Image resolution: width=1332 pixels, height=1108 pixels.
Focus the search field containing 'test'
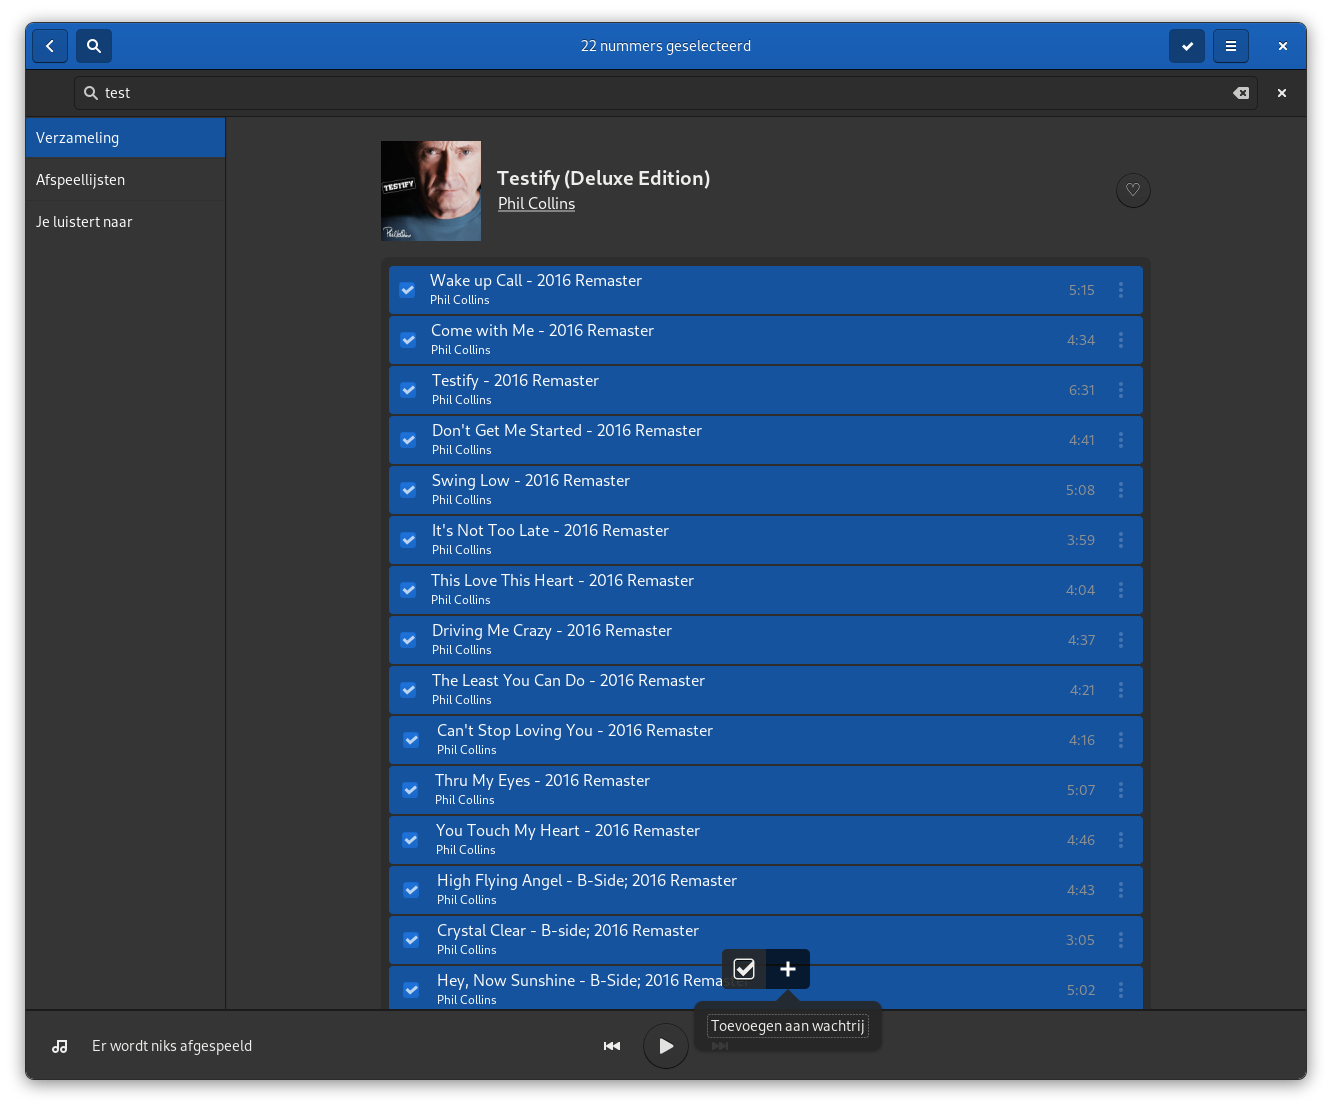click(666, 93)
